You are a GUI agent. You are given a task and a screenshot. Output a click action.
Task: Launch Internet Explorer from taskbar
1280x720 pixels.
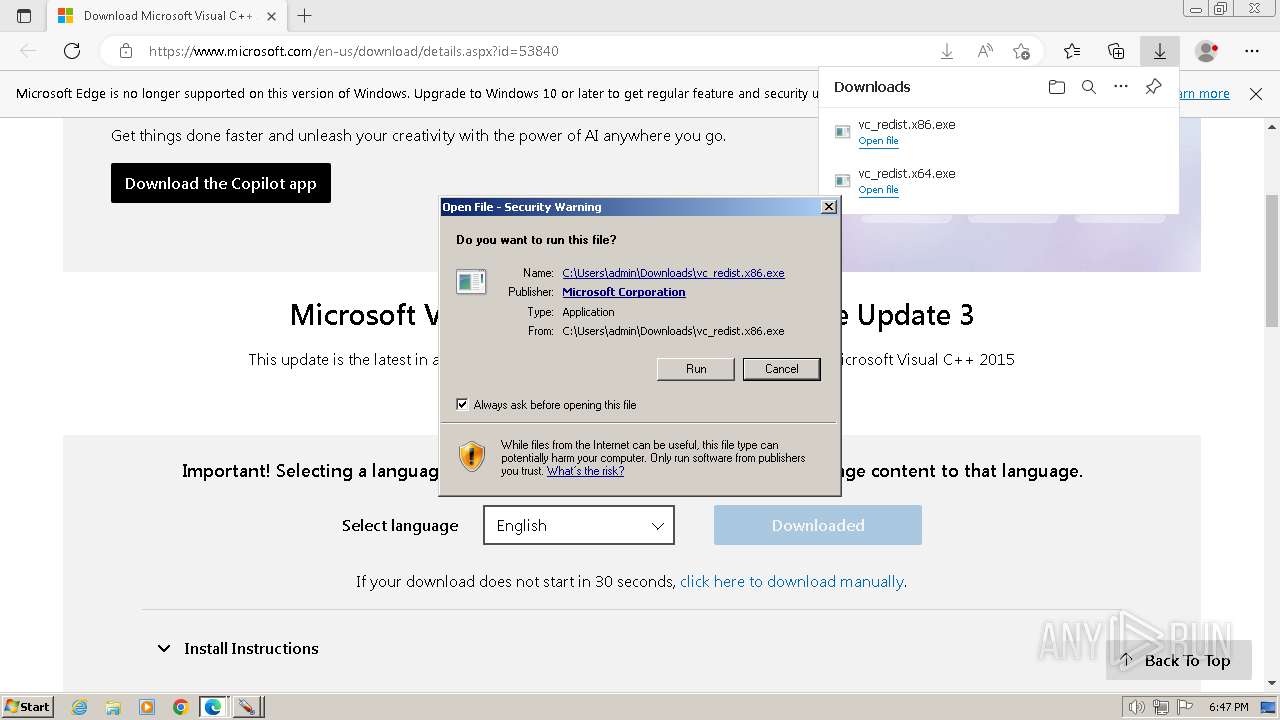(80, 707)
